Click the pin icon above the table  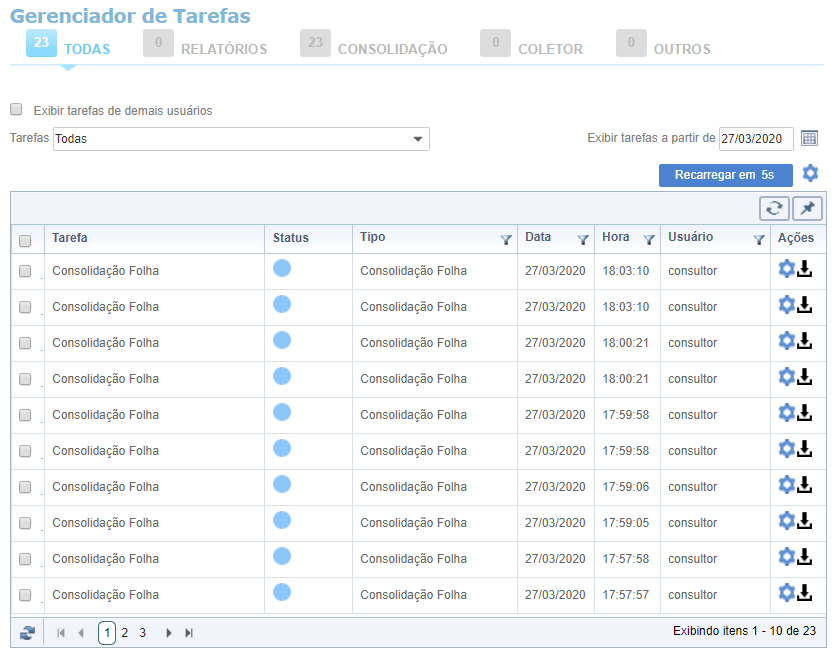pos(807,208)
